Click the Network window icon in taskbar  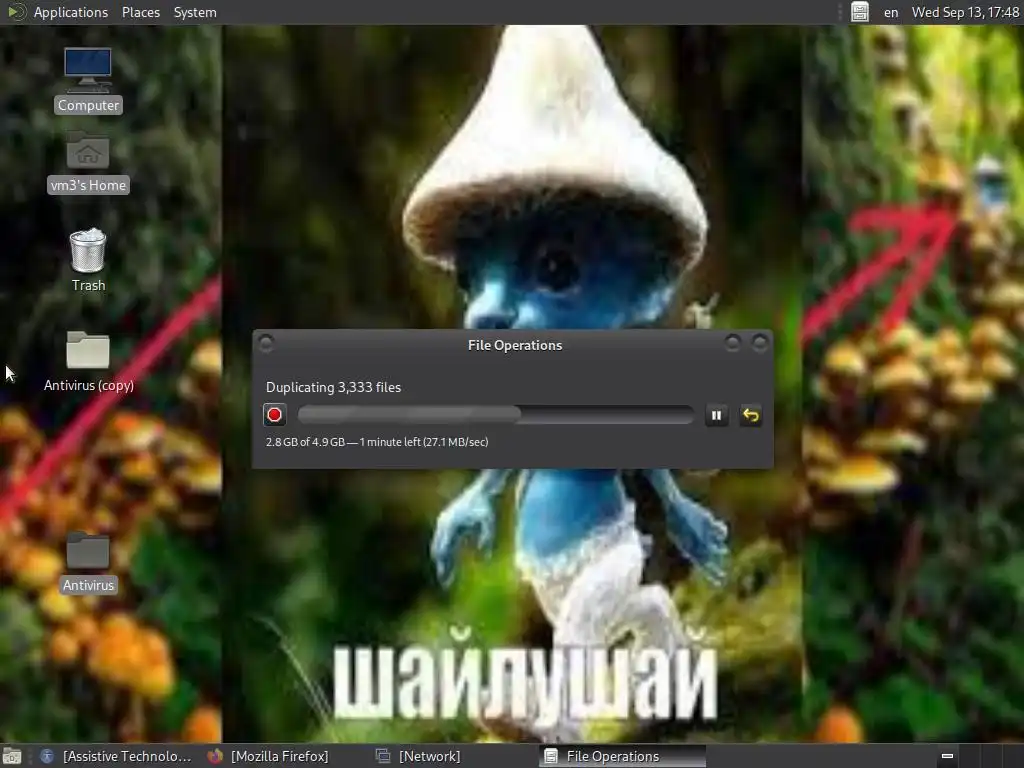point(383,756)
